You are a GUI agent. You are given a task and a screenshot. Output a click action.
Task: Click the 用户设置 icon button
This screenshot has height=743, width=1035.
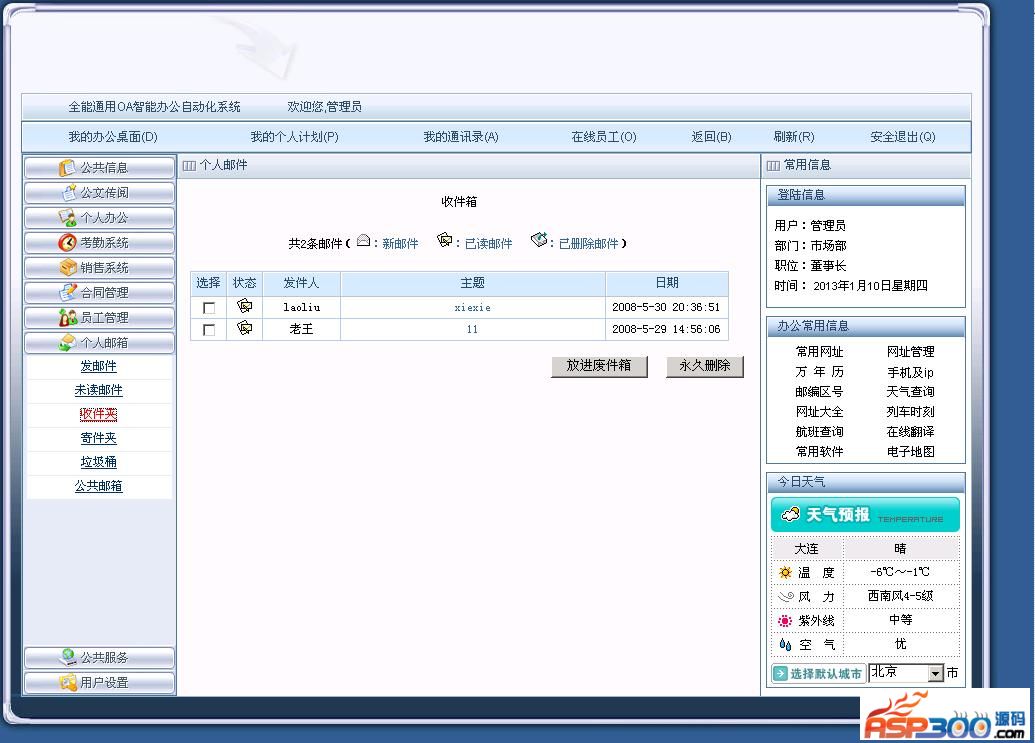coord(67,683)
